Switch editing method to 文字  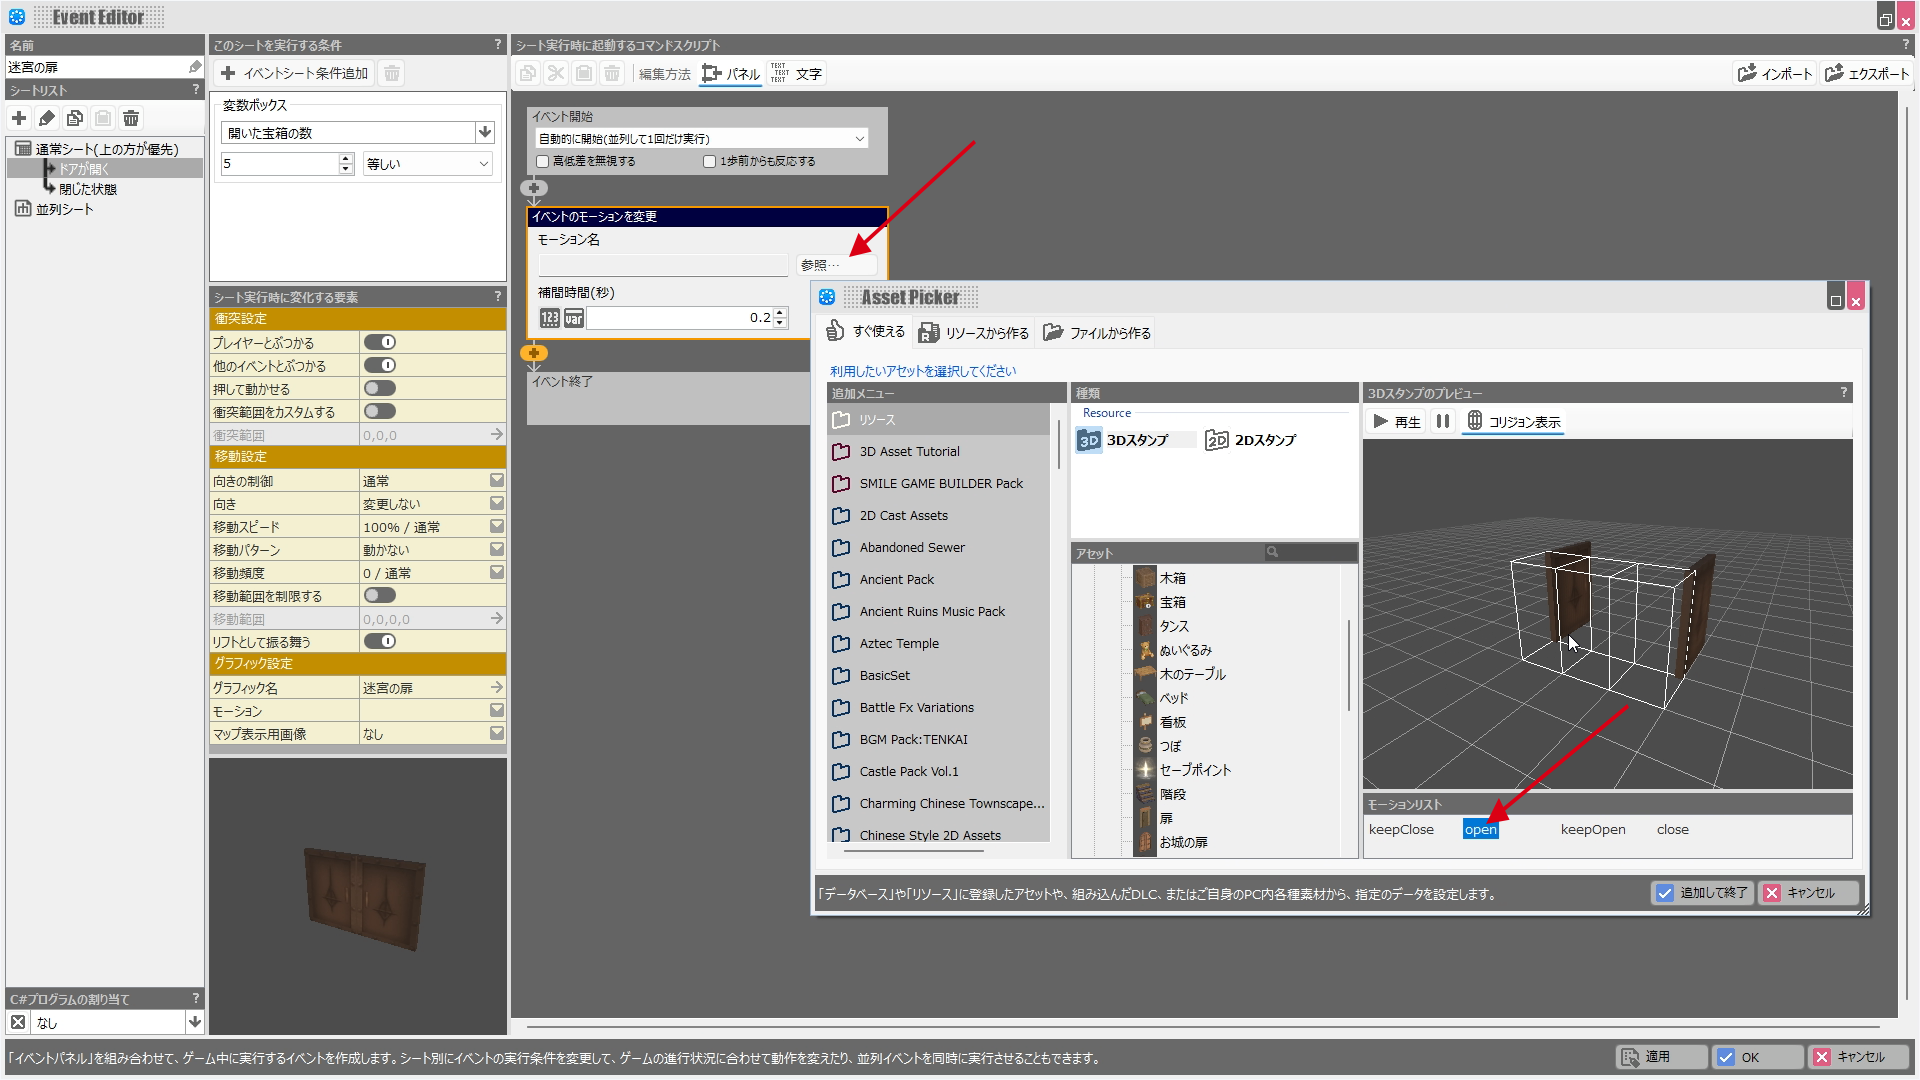point(797,73)
